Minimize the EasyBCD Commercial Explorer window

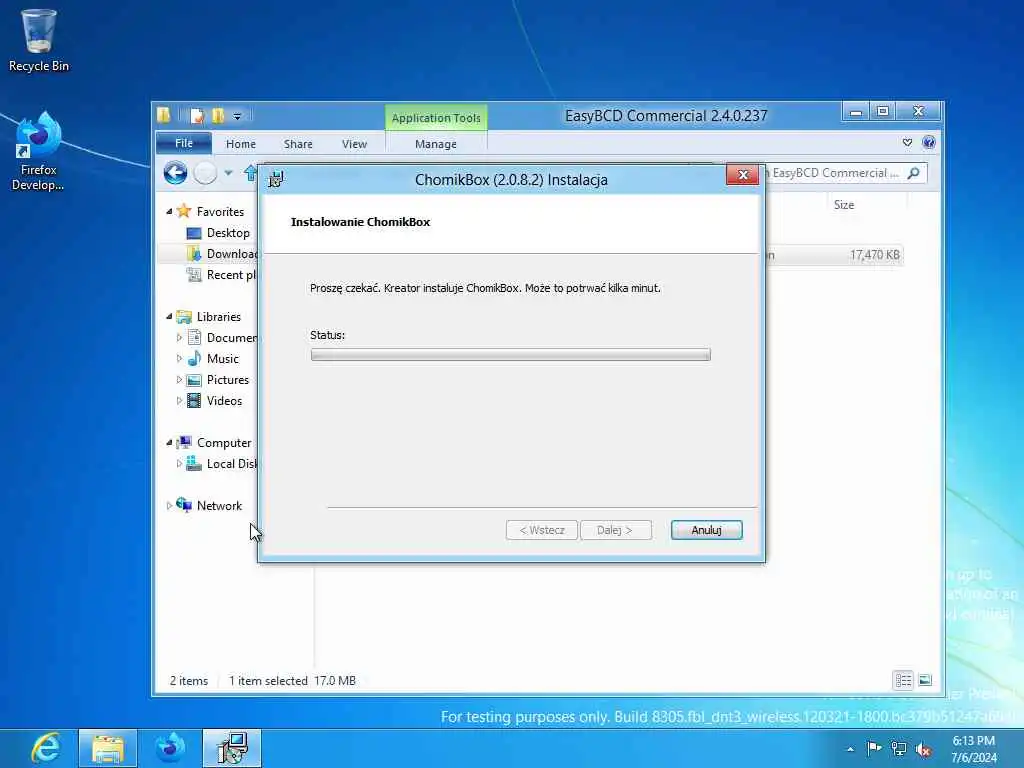pos(856,112)
